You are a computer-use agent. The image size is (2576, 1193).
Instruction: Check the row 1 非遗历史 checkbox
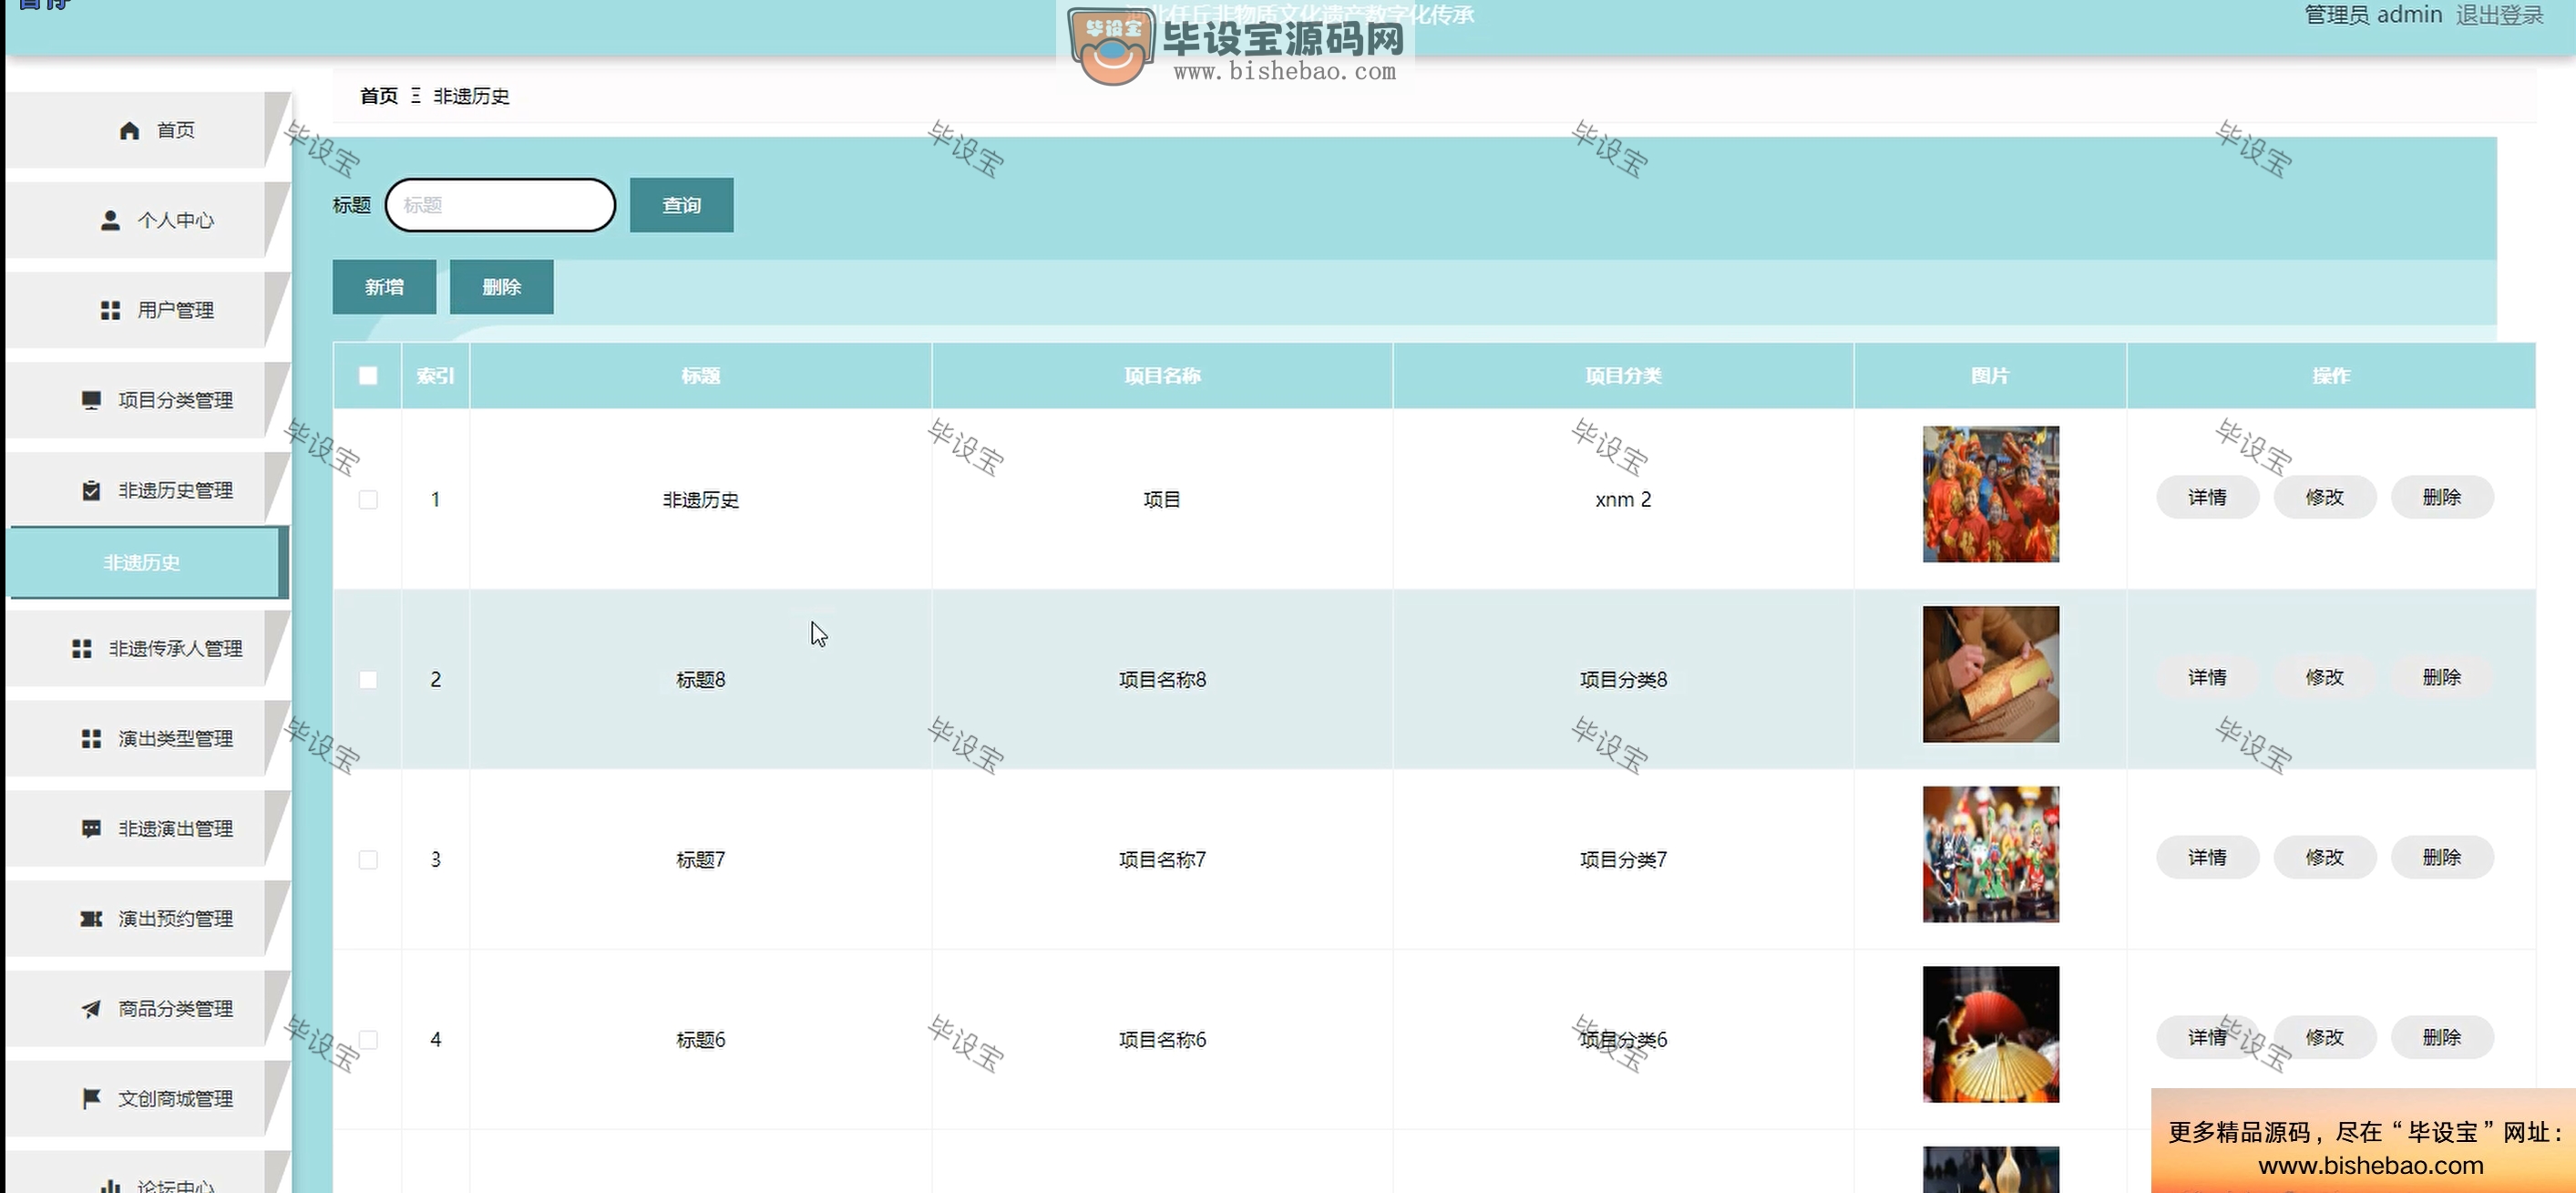pos(368,499)
